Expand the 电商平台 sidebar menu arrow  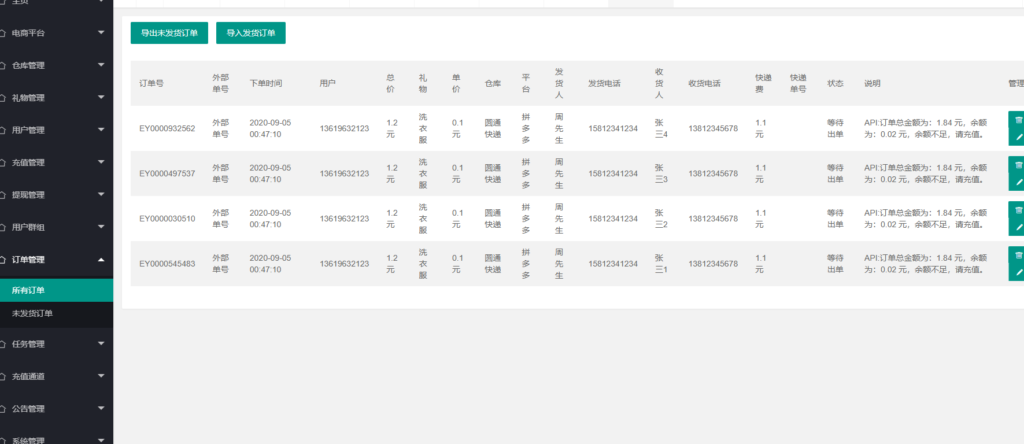(101, 33)
